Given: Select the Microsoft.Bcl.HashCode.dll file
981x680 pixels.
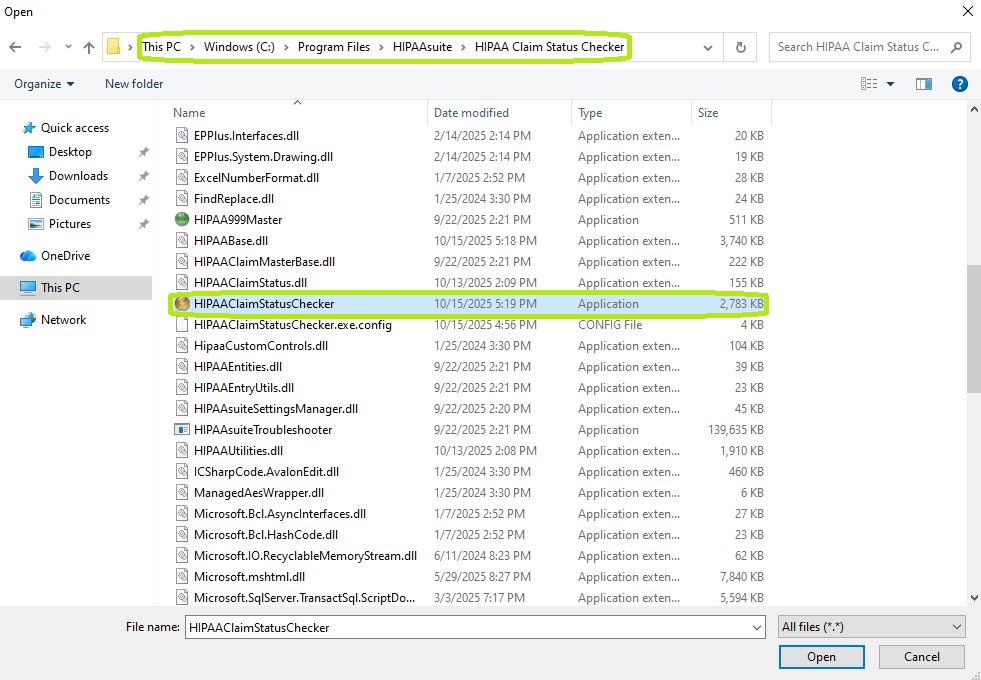Looking at the screenshot, I should pos(265,535).
